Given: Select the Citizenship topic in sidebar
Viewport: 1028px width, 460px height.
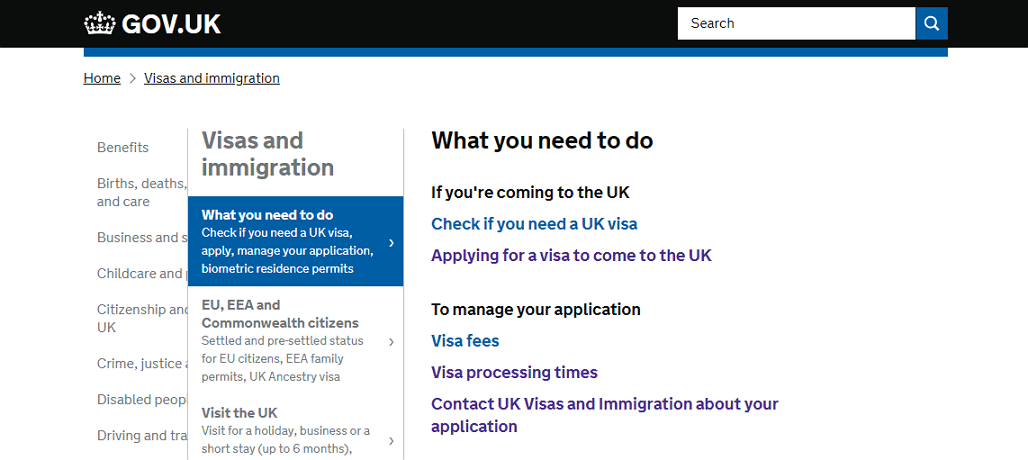Looking at the screenshot, I should pyautogui.click(x=142, y=318).
